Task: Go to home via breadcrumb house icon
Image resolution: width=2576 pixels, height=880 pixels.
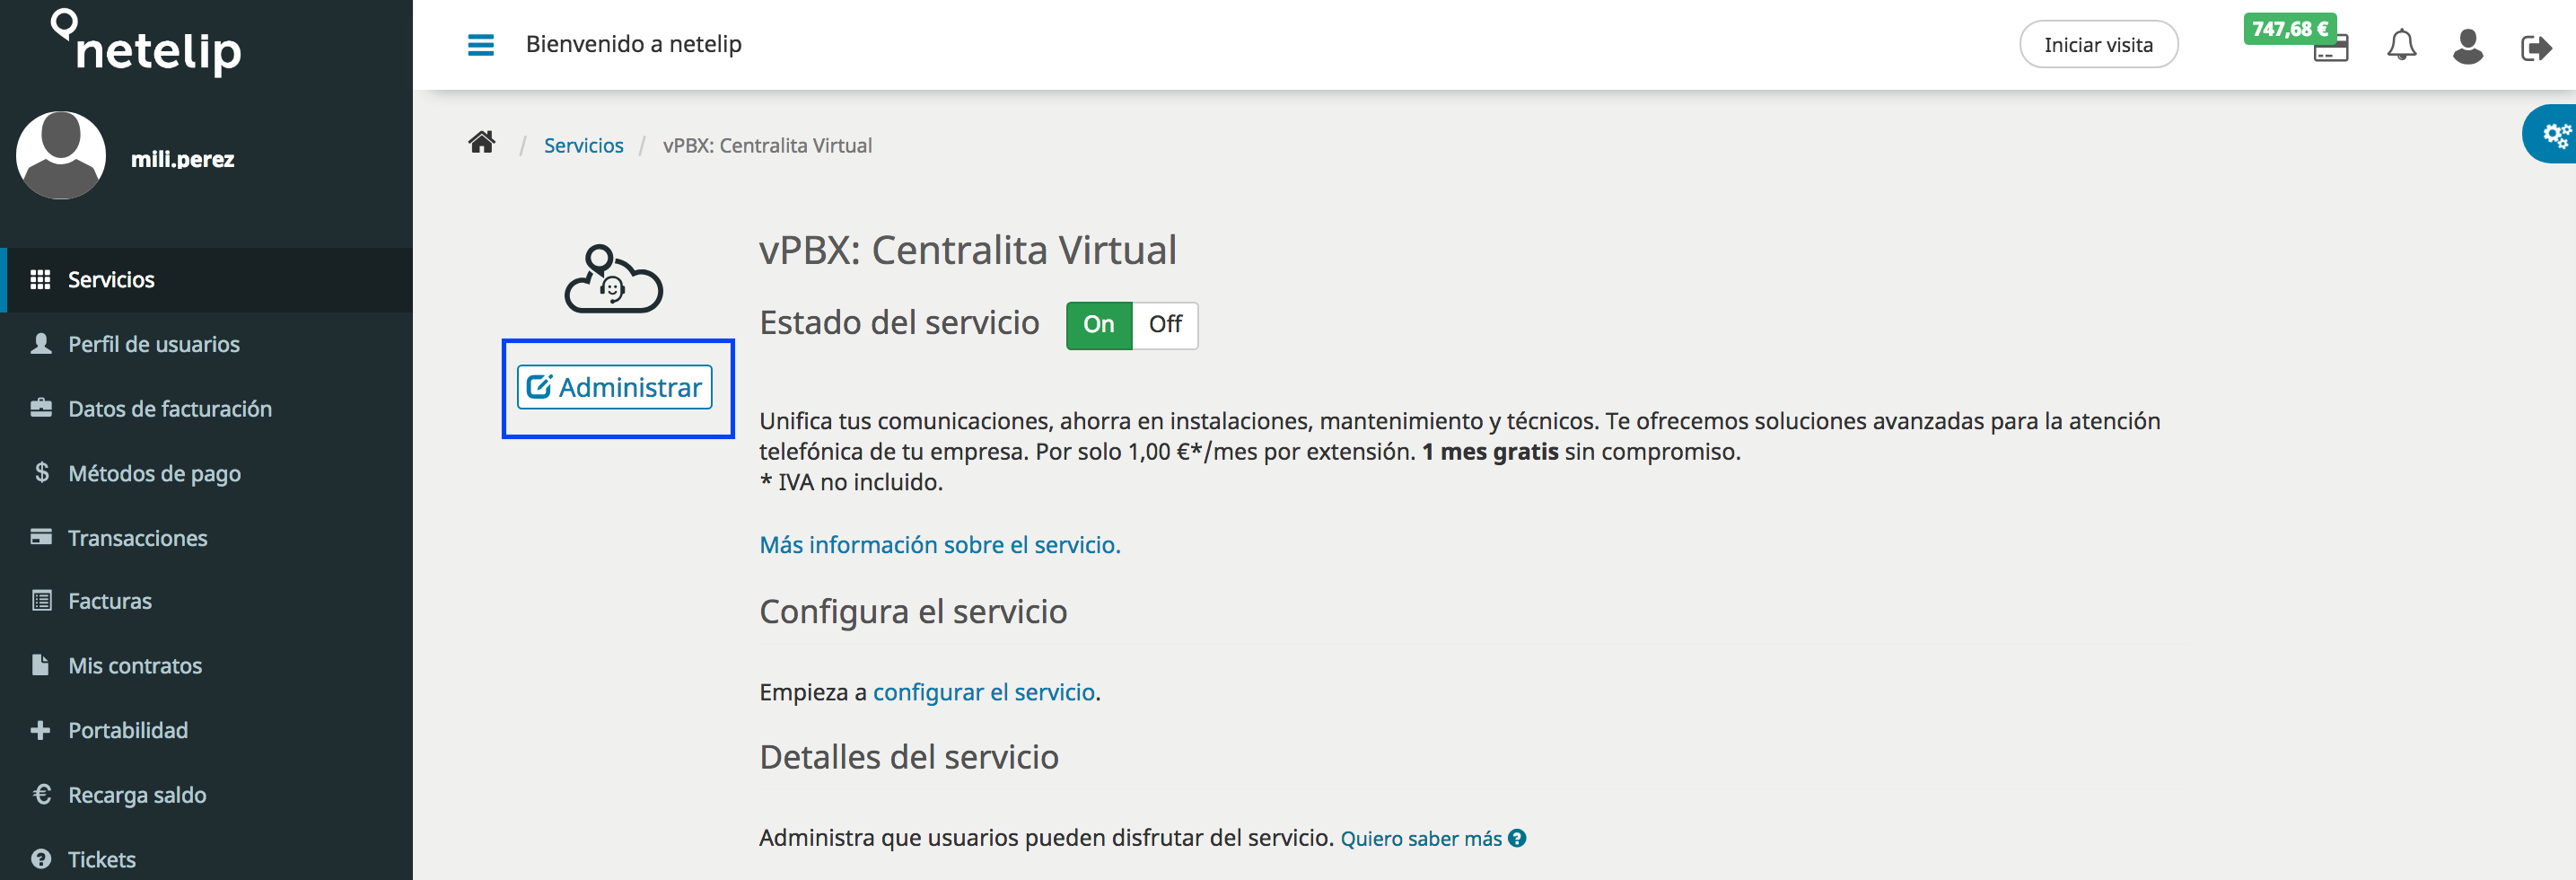Action: pos(482,142)
